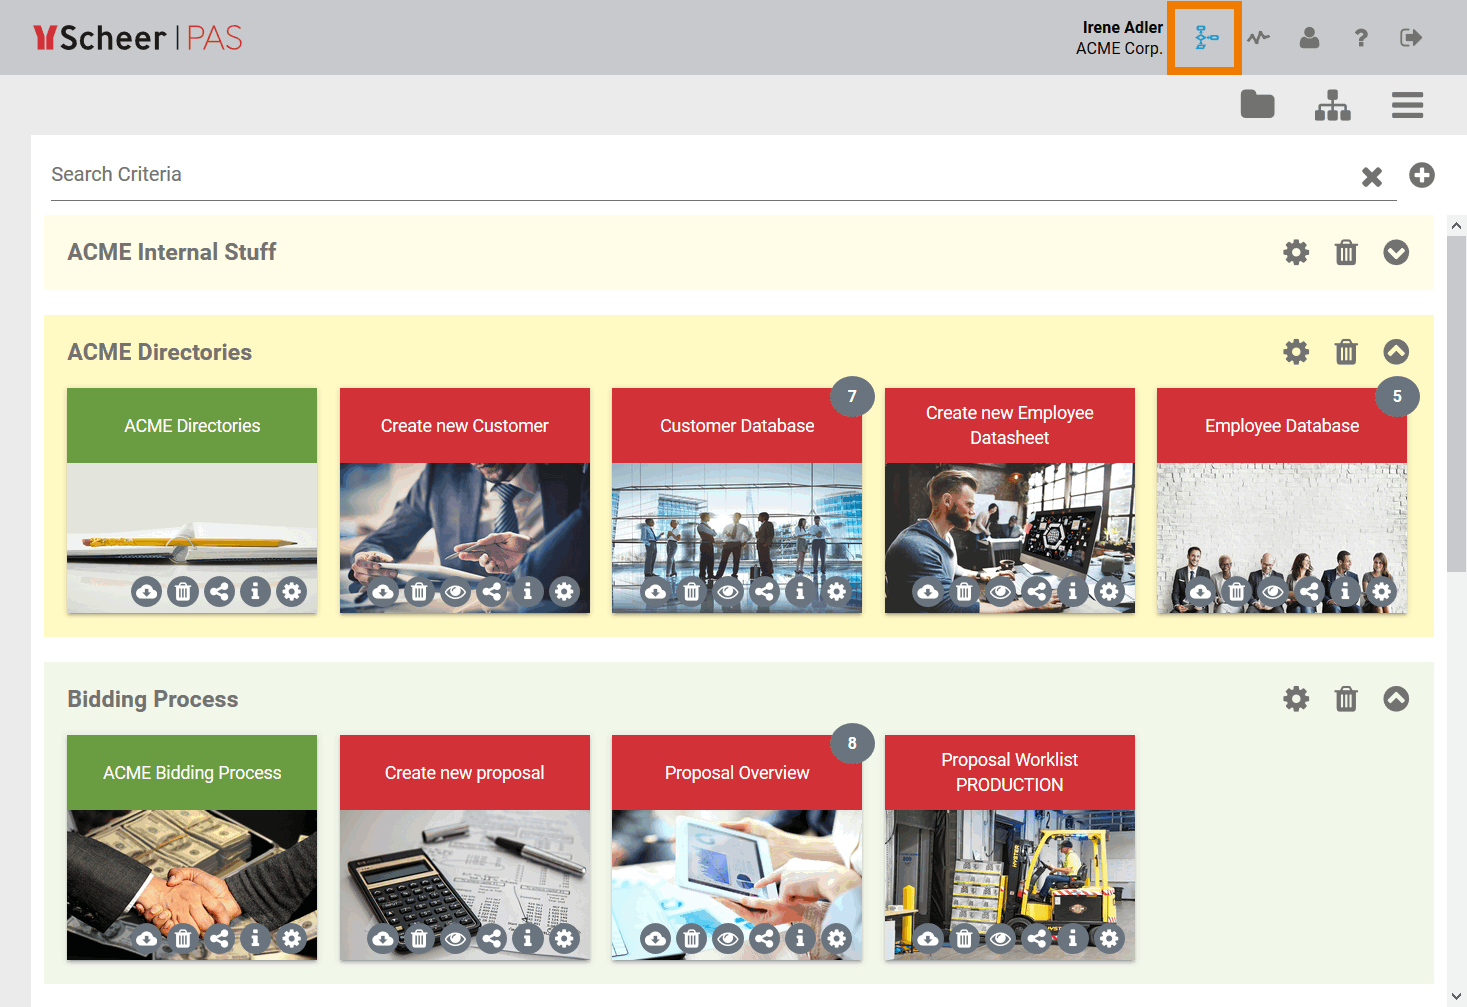1467x1007 pixels.
Task: Click badge 8 on Proposal Overview tile
Action: click(x=852, y=744)
